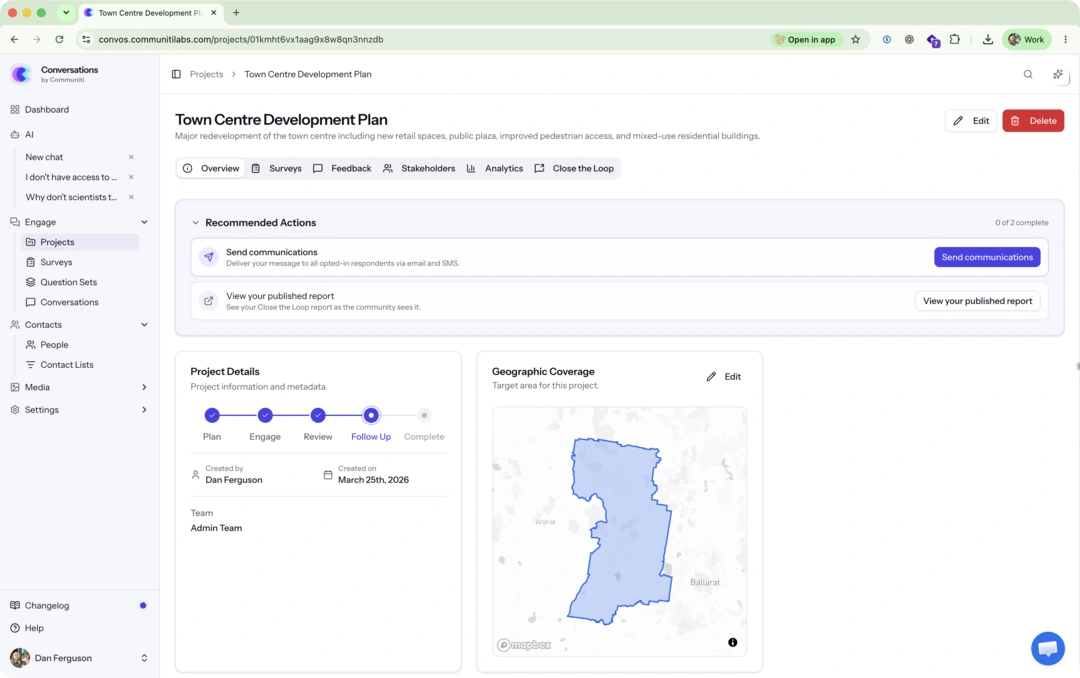Open the support chat bubble
Image resolution: width=1080 pixels, height=678 pixels.
pyautogui.click(x=1048, y=648)
